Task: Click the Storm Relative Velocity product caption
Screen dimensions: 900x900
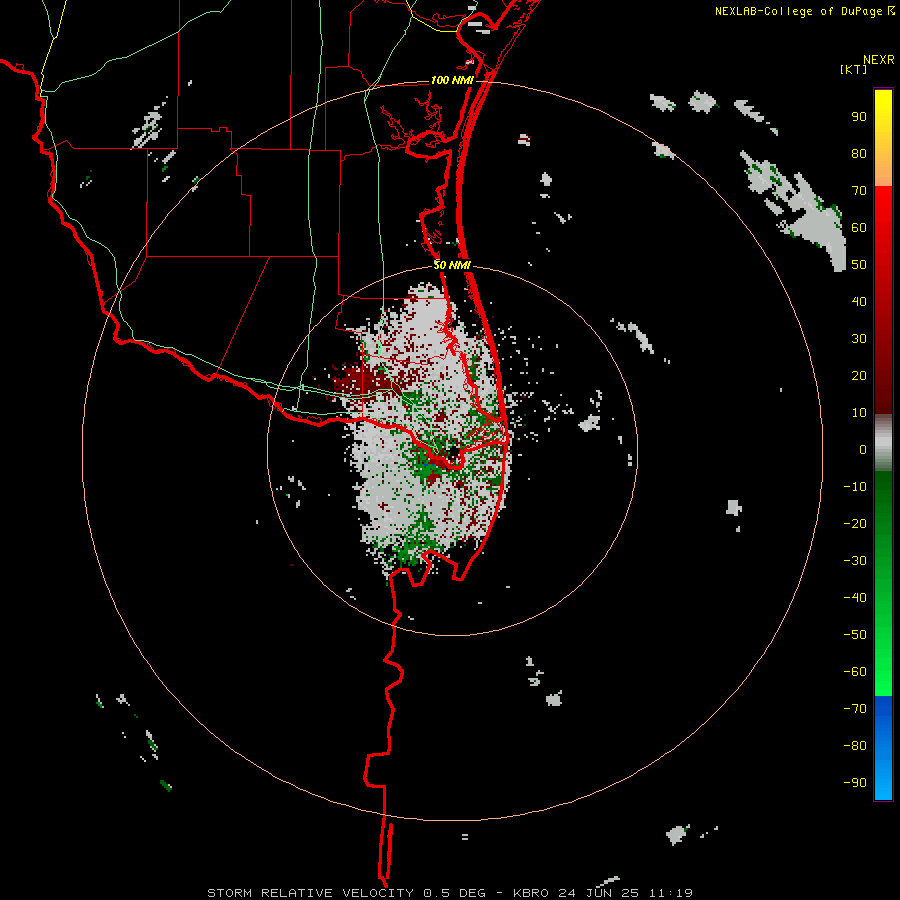Action: [x=450, y=893]
